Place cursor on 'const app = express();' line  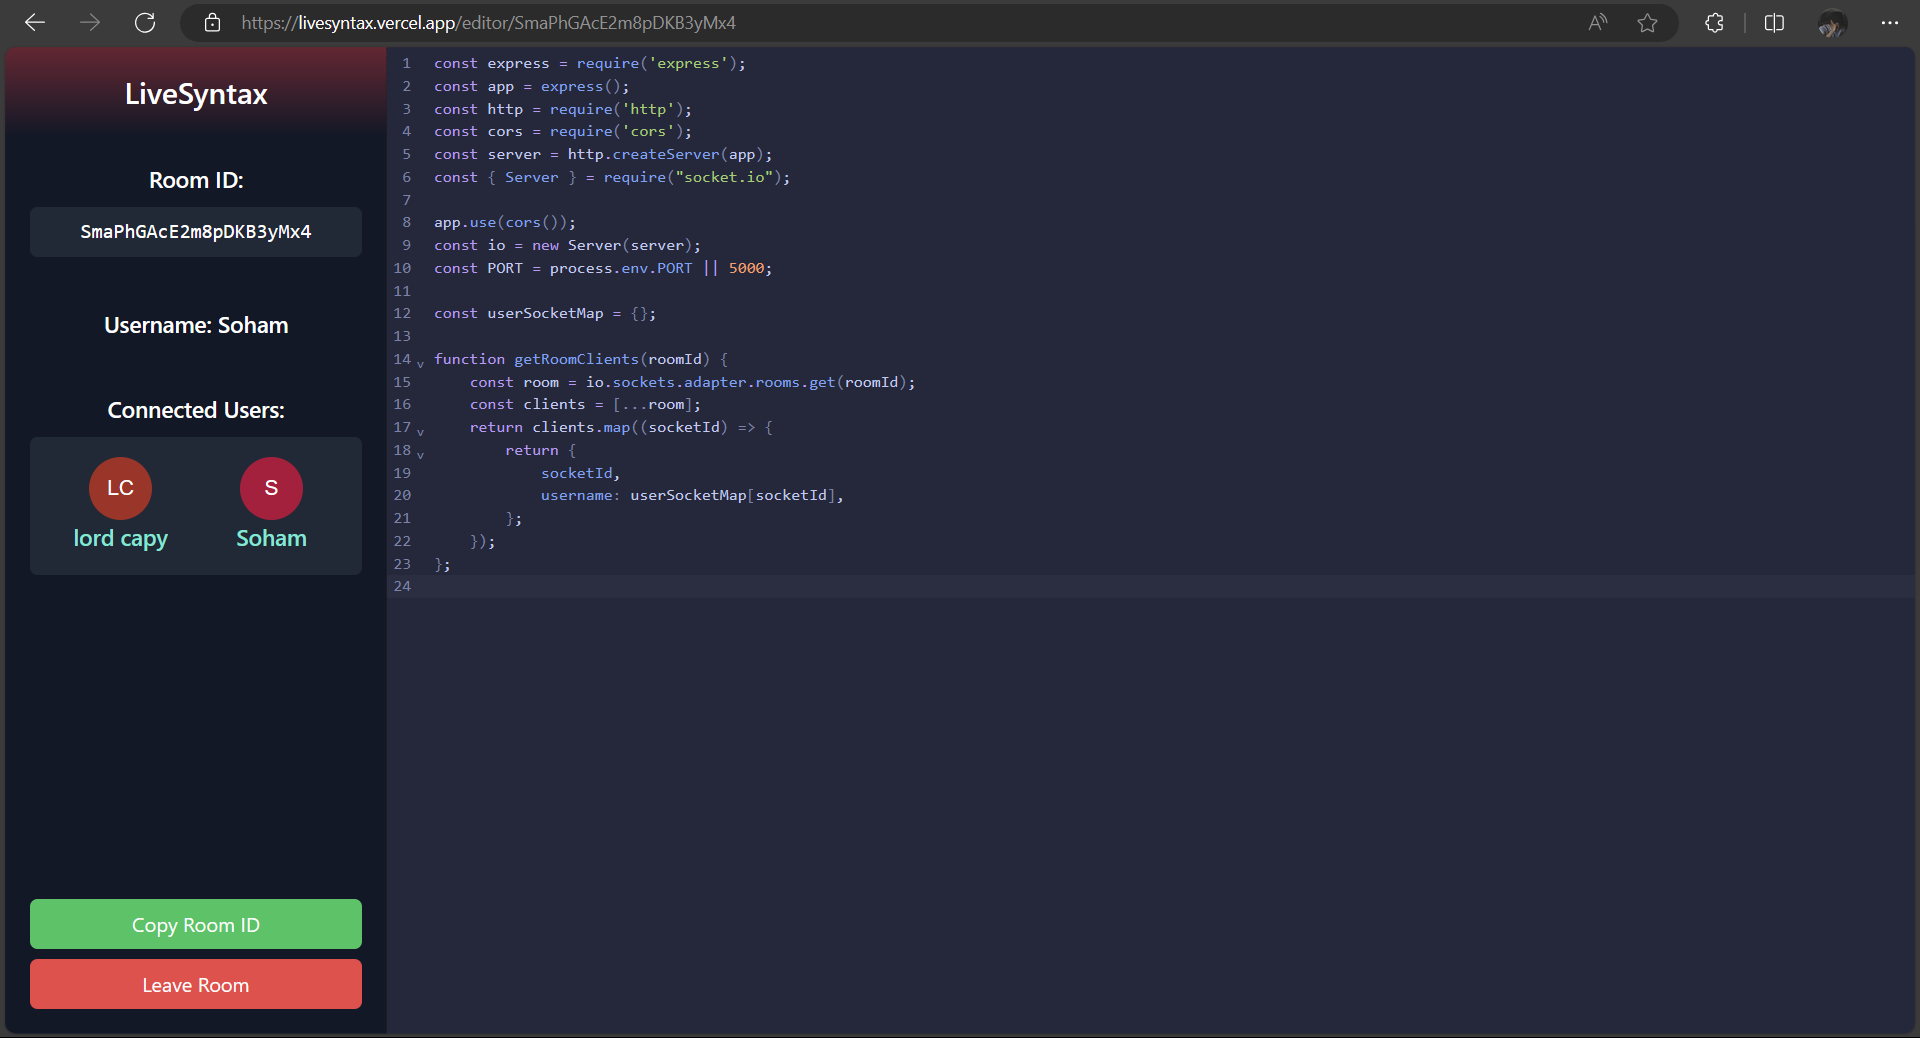532,86
